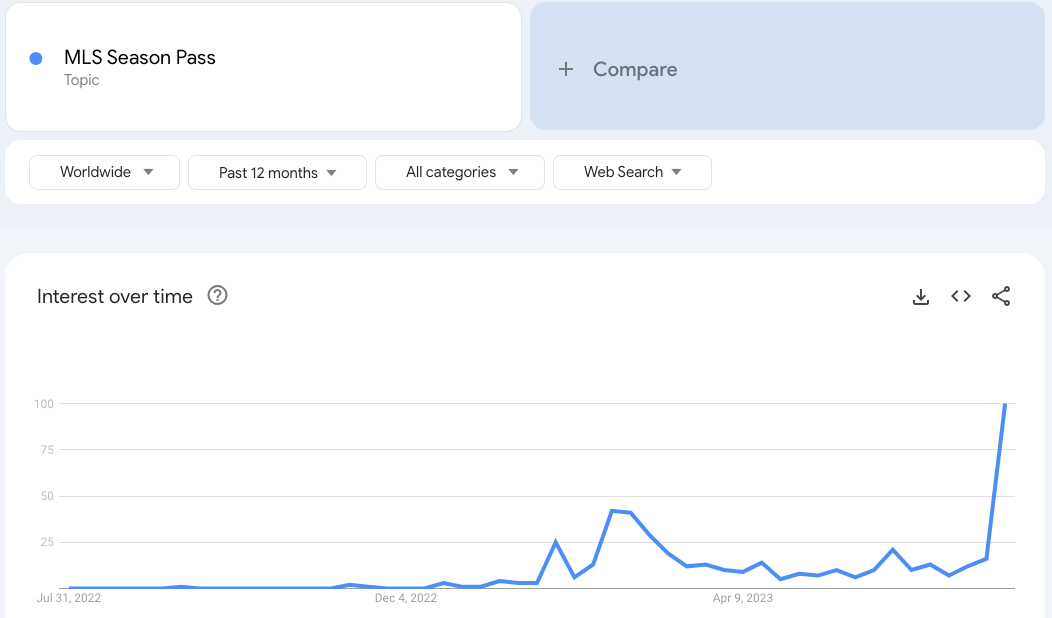Click the Apr 9, 2023 axis label

743,598
